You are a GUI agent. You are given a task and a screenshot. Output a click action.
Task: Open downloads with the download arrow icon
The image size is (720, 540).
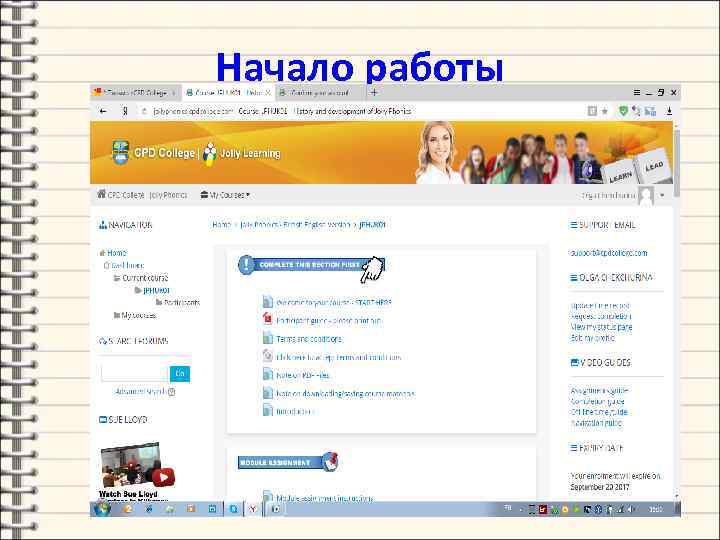(669, 111)
